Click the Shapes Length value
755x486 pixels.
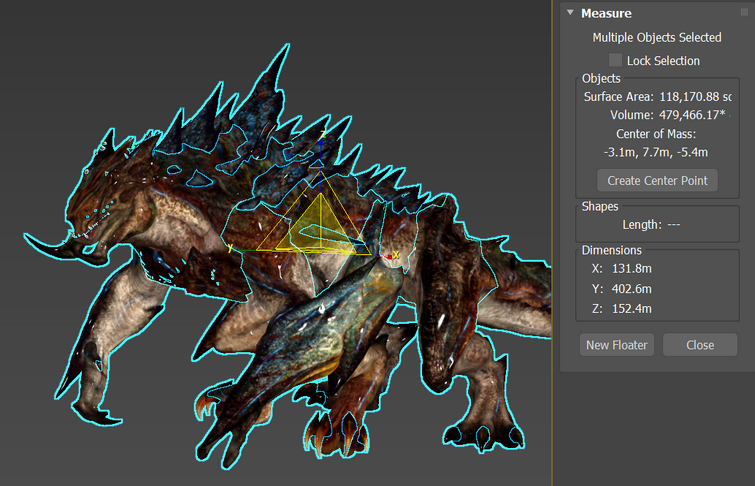coord(674,225)
